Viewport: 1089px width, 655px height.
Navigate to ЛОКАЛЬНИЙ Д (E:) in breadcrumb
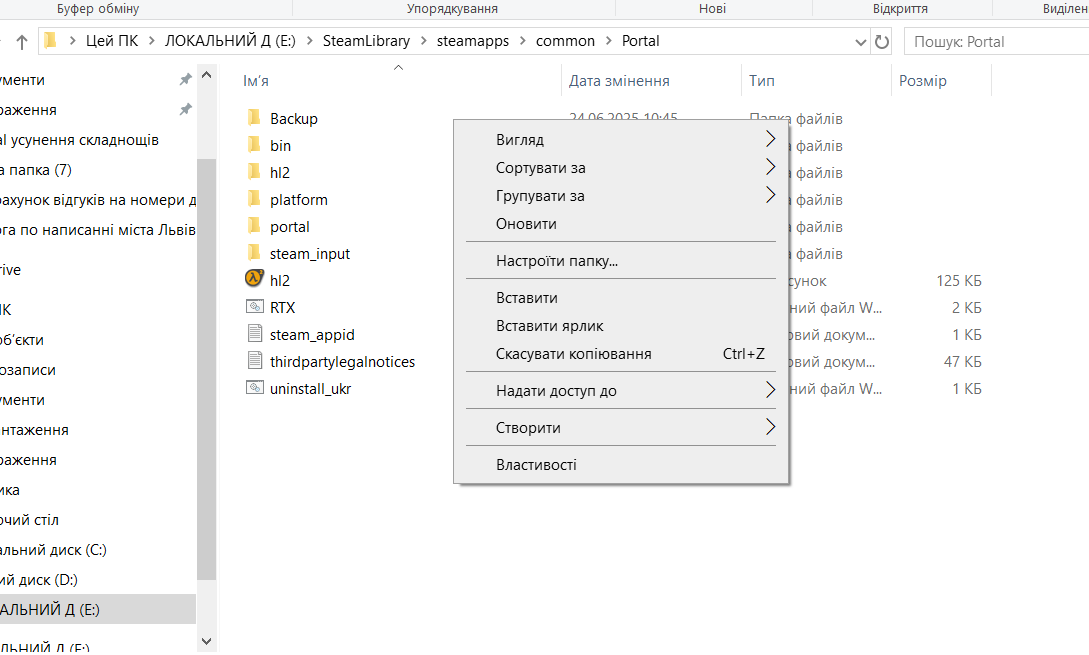(230, 41)
